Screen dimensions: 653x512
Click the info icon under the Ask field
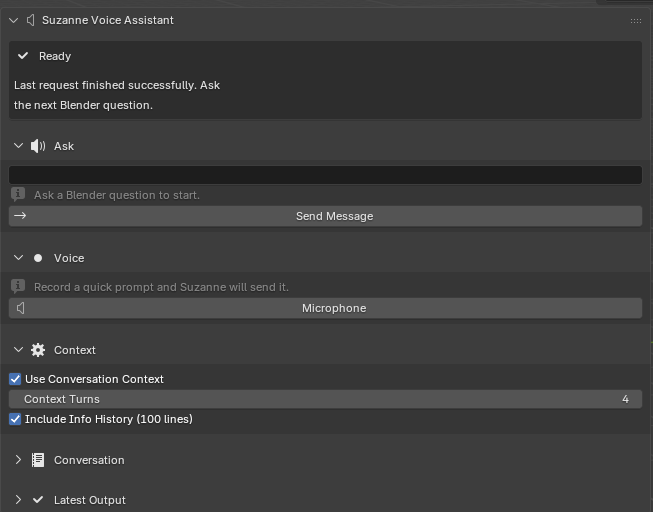click(x=18, y=195)
